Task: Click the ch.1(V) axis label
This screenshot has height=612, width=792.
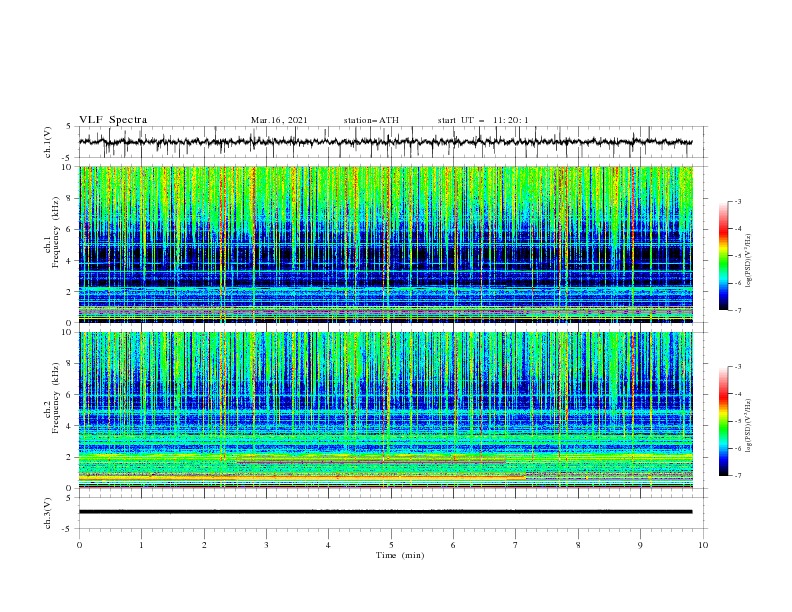Action: click(48, 142)
